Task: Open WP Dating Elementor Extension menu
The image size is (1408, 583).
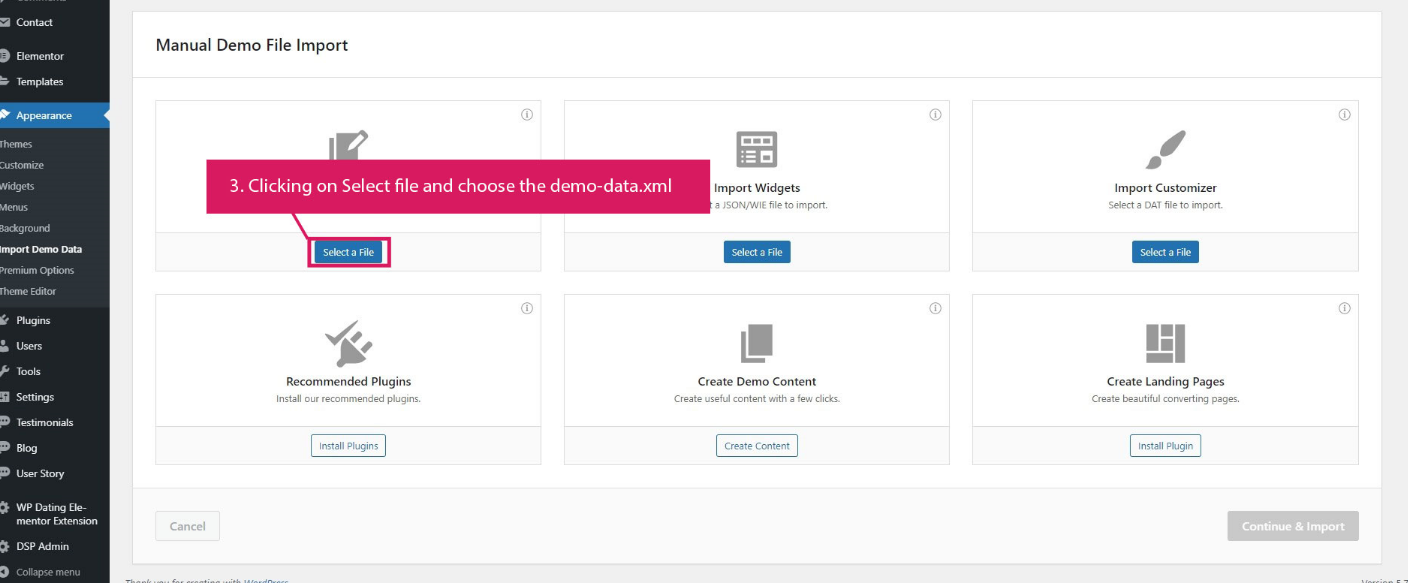Action: click(x=57, y=514)
